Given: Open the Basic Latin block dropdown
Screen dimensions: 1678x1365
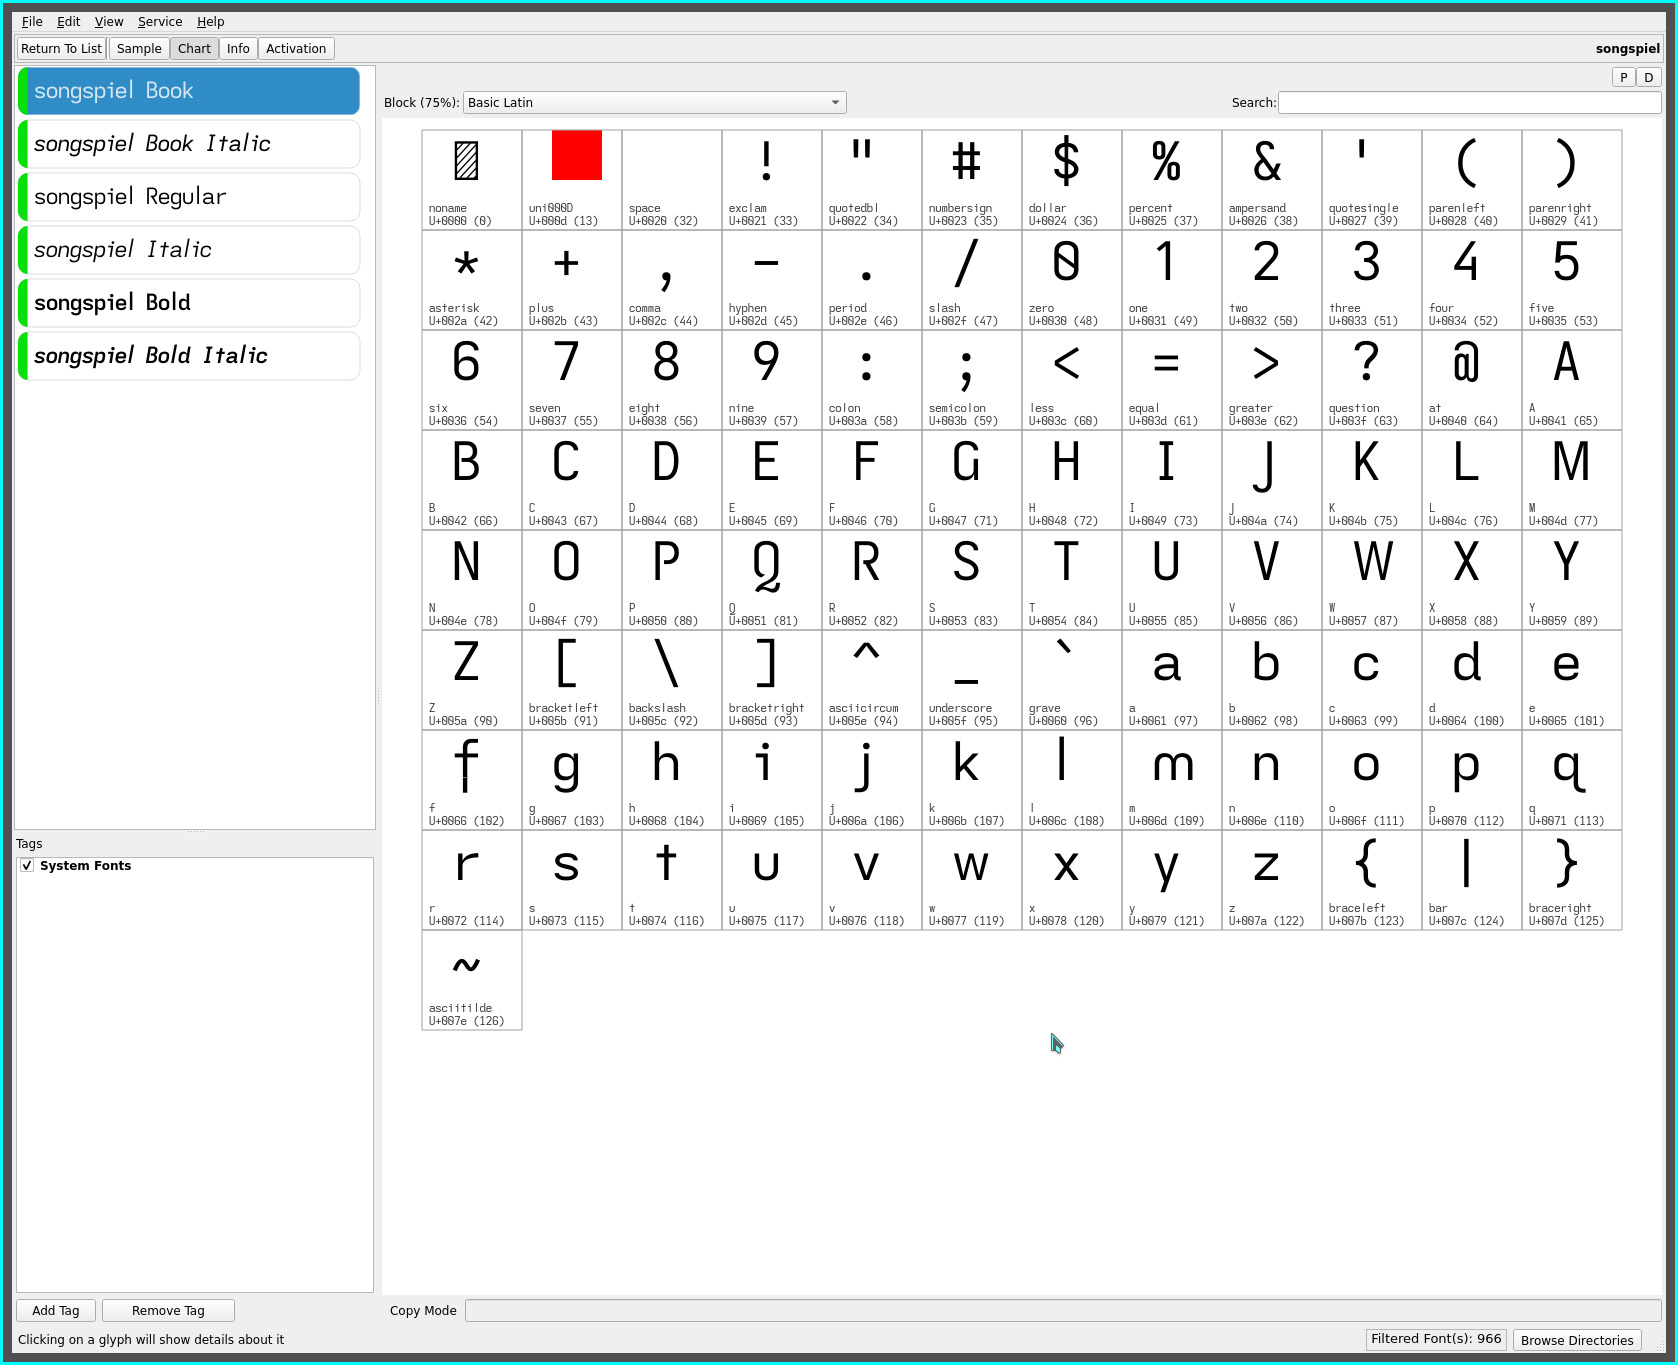Looking at the screenshot, I should coord(654,103).
